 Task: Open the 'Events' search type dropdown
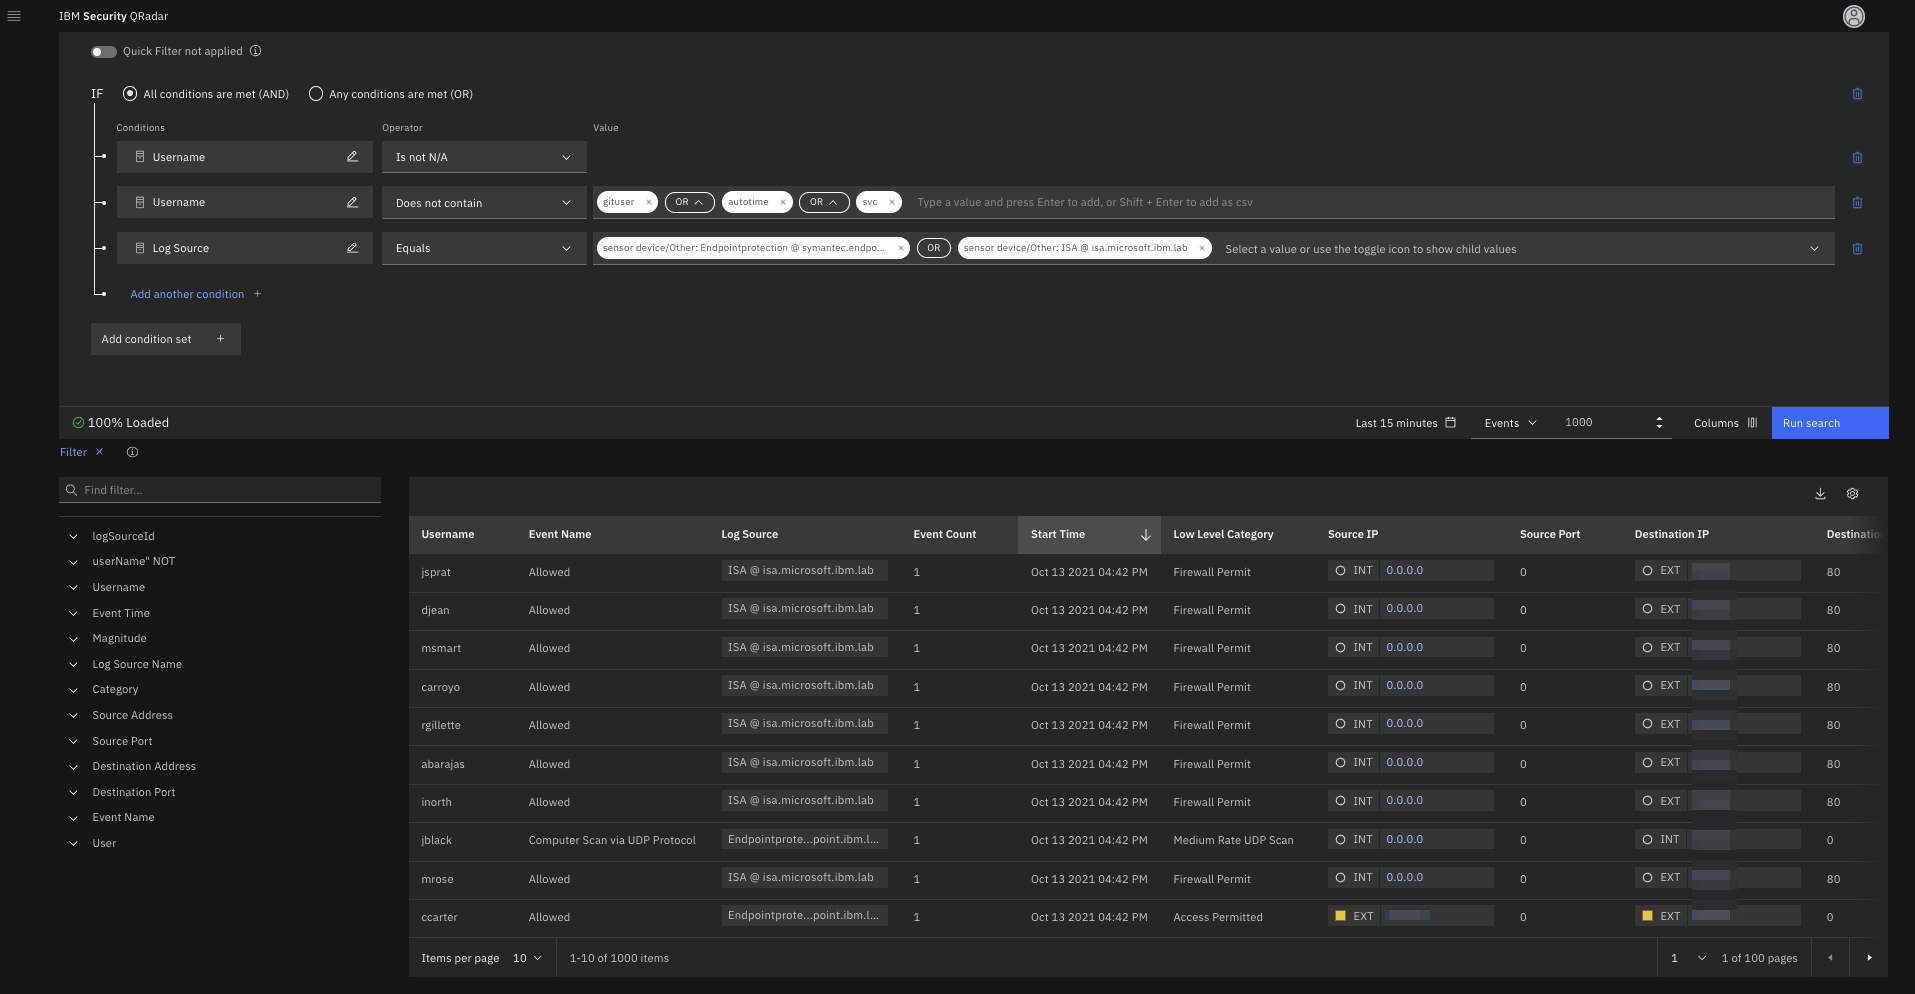[x=1508, y=422]
